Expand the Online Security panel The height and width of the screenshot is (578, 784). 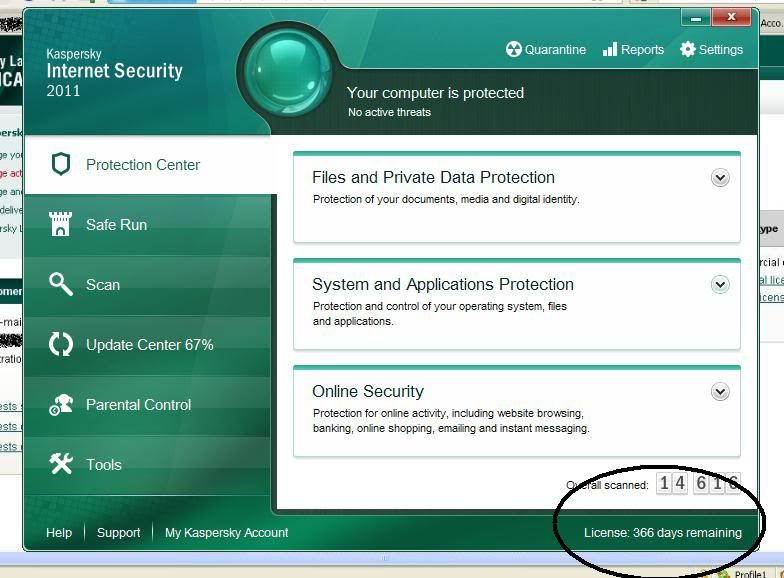(x=720, y=392)
